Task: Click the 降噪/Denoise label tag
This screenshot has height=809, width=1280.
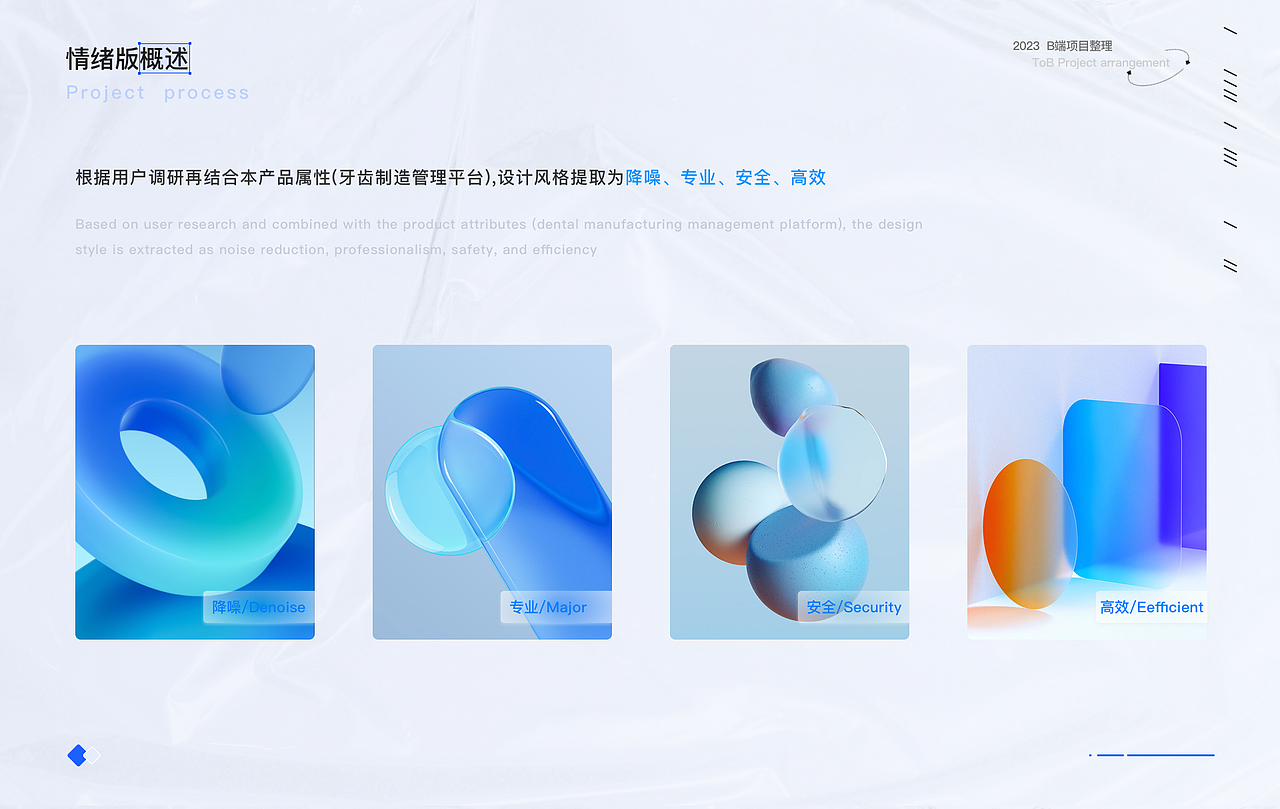Action: tap(257, 607)
